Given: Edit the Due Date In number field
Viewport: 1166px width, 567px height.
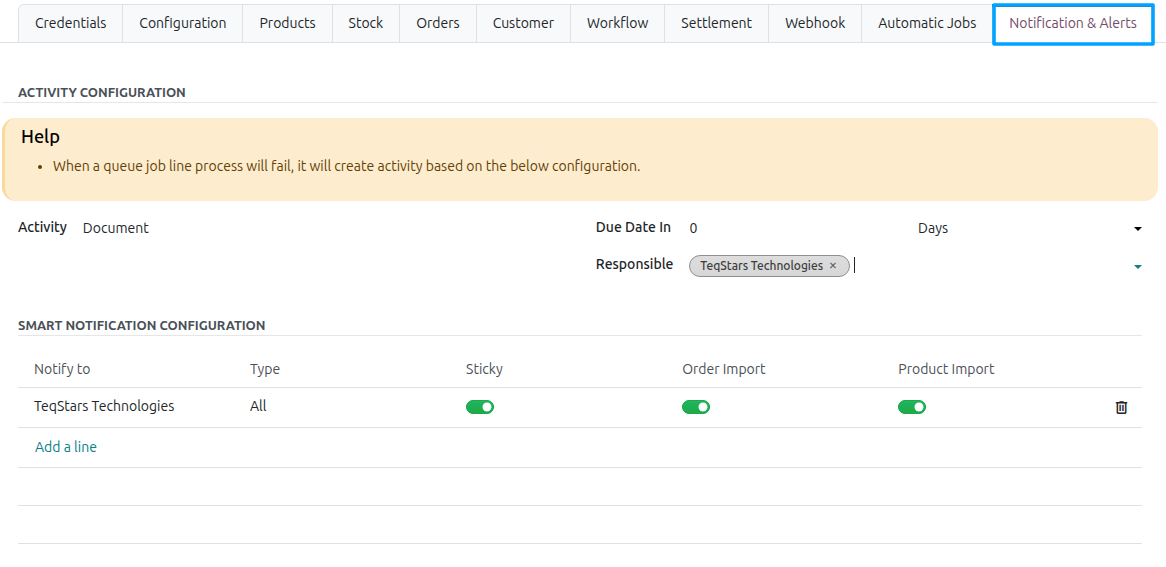Looking at the screenshot, I should click(x=796, y=228).
